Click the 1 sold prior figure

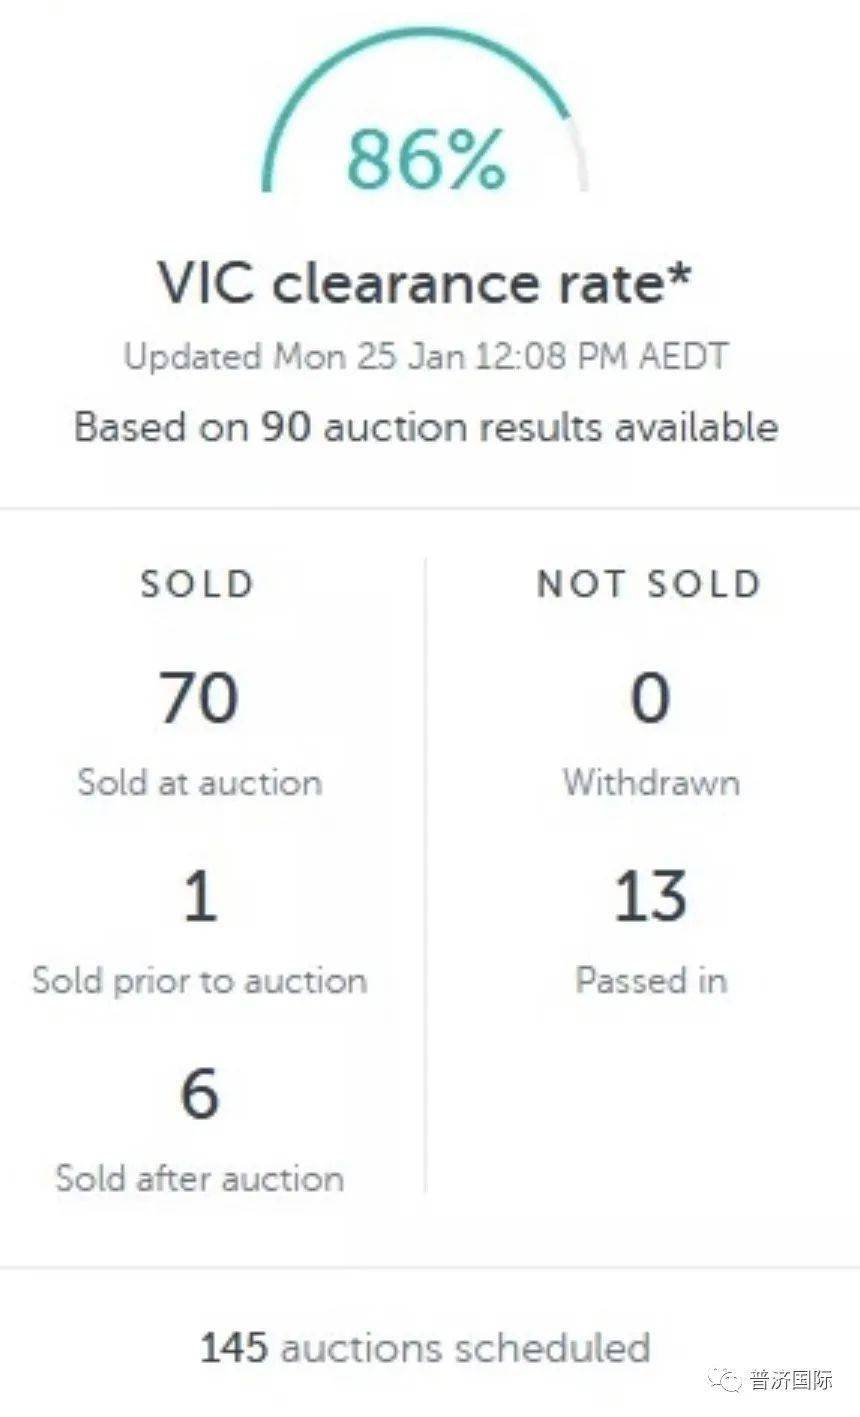[x=200, y=895]
